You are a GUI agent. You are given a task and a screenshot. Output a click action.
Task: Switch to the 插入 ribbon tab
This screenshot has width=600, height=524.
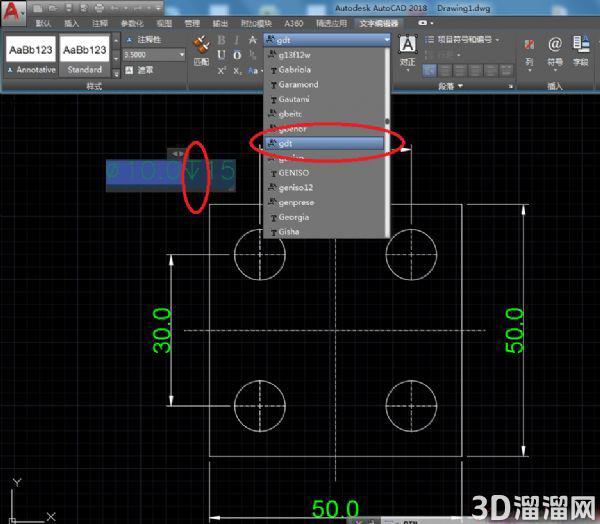(71, 23)
